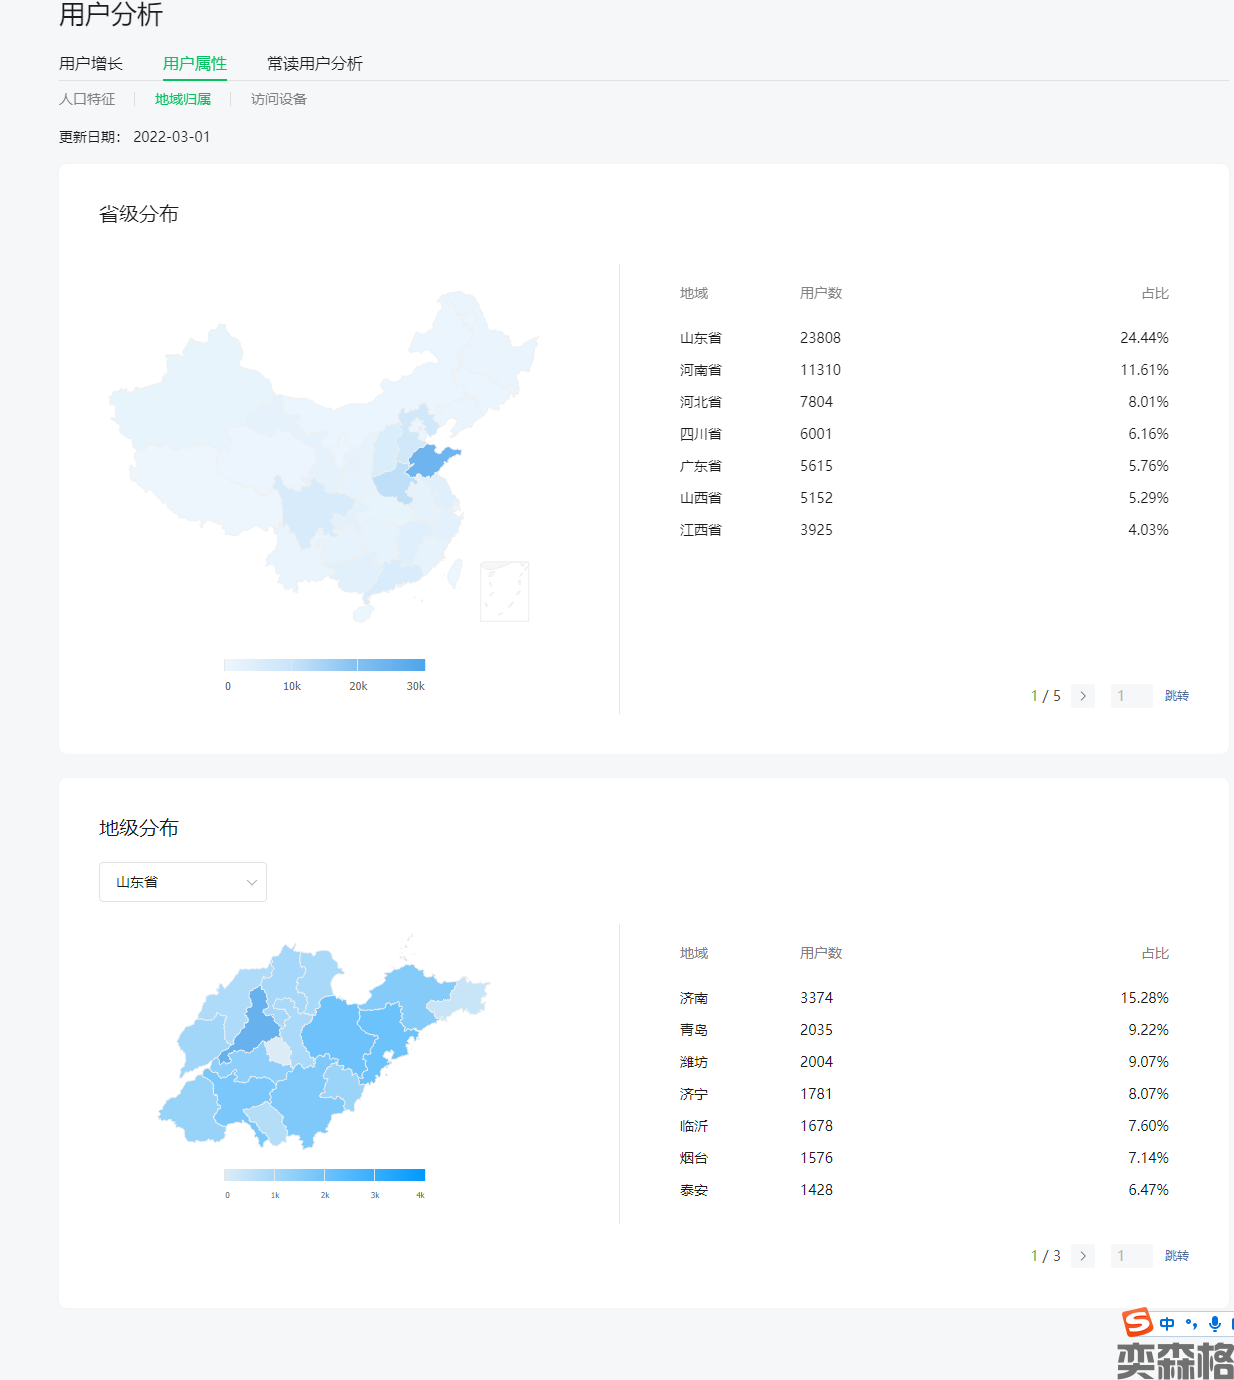Viewport: 1234px width, 1380px height.
Task: Select the 用户属性 tab
Action: tap(194, 64)
